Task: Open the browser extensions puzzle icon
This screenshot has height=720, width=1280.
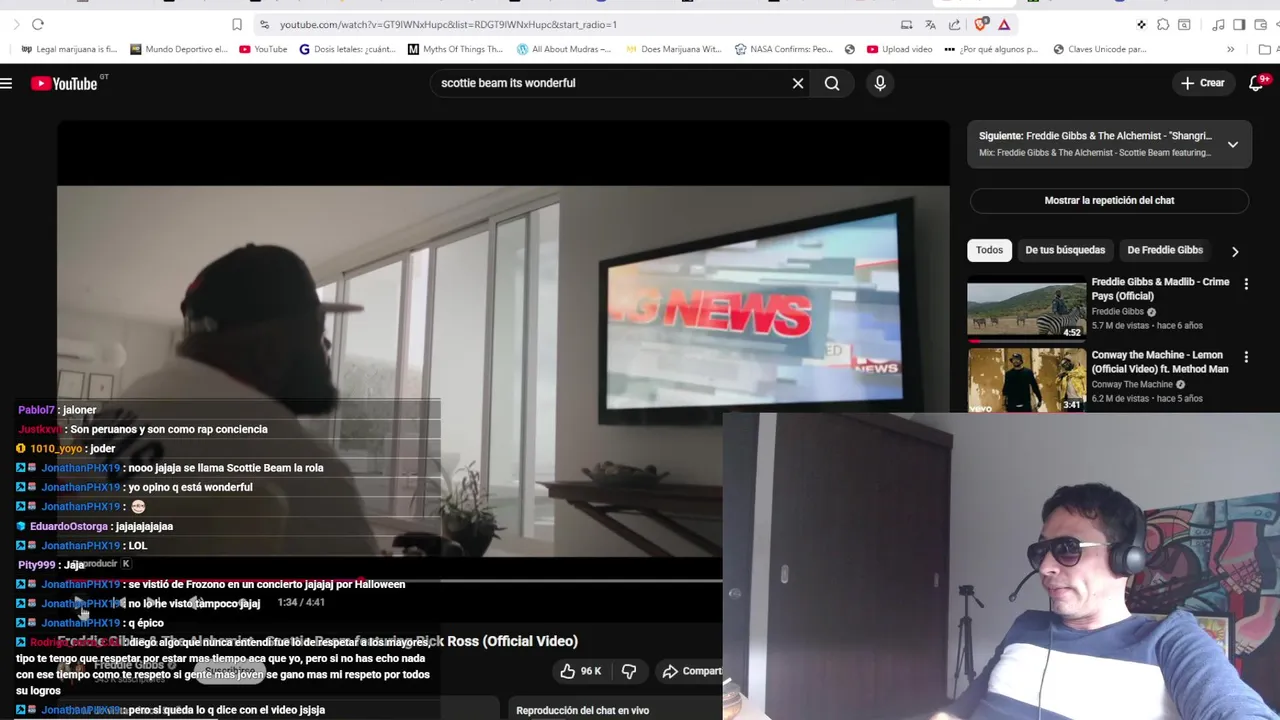Action: coord(1163,24)
